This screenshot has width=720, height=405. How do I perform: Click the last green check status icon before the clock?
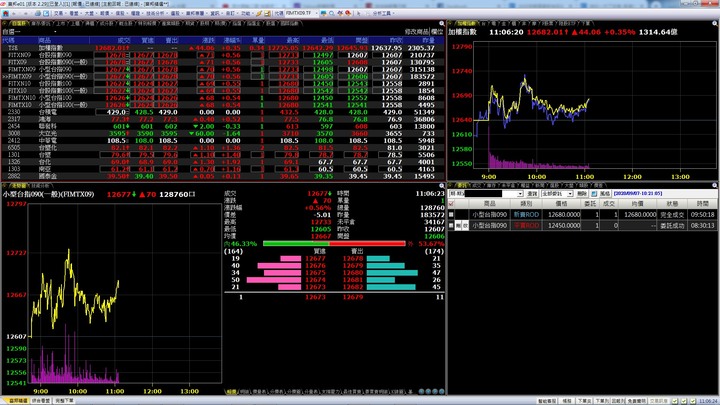692,401
